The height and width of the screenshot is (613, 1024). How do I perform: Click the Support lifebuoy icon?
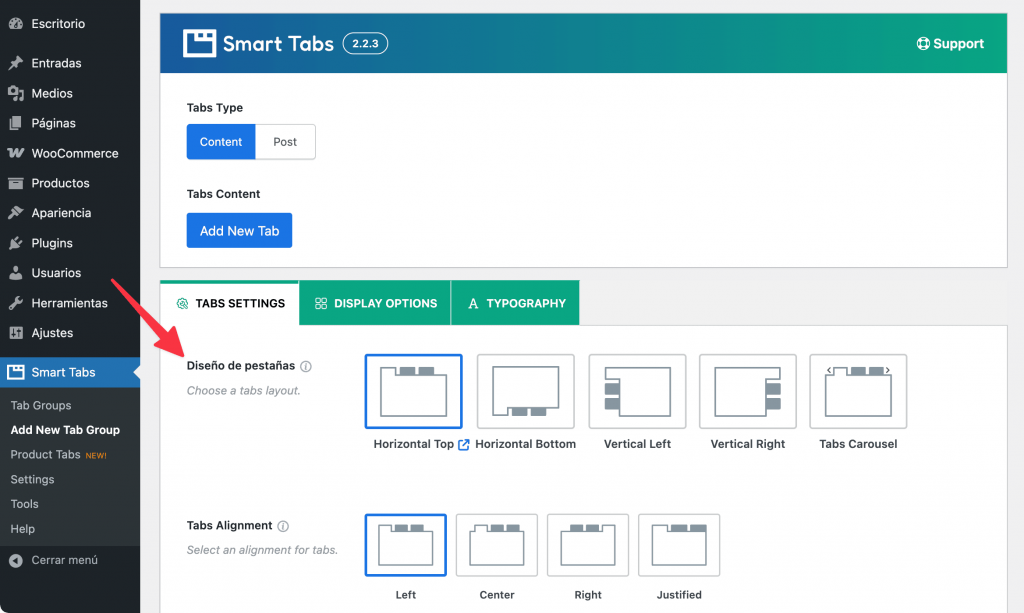(923, 44)
